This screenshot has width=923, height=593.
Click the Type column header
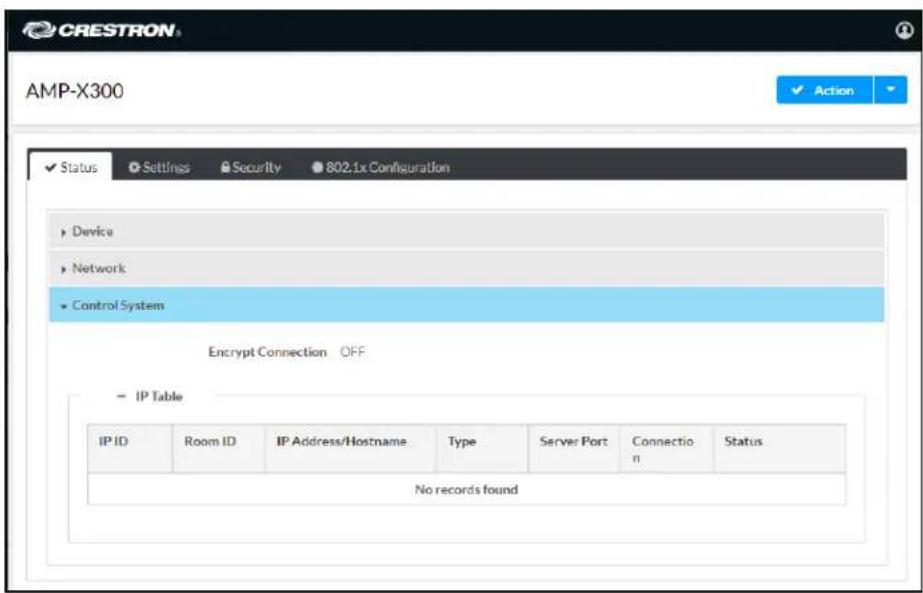pos(482,449)
